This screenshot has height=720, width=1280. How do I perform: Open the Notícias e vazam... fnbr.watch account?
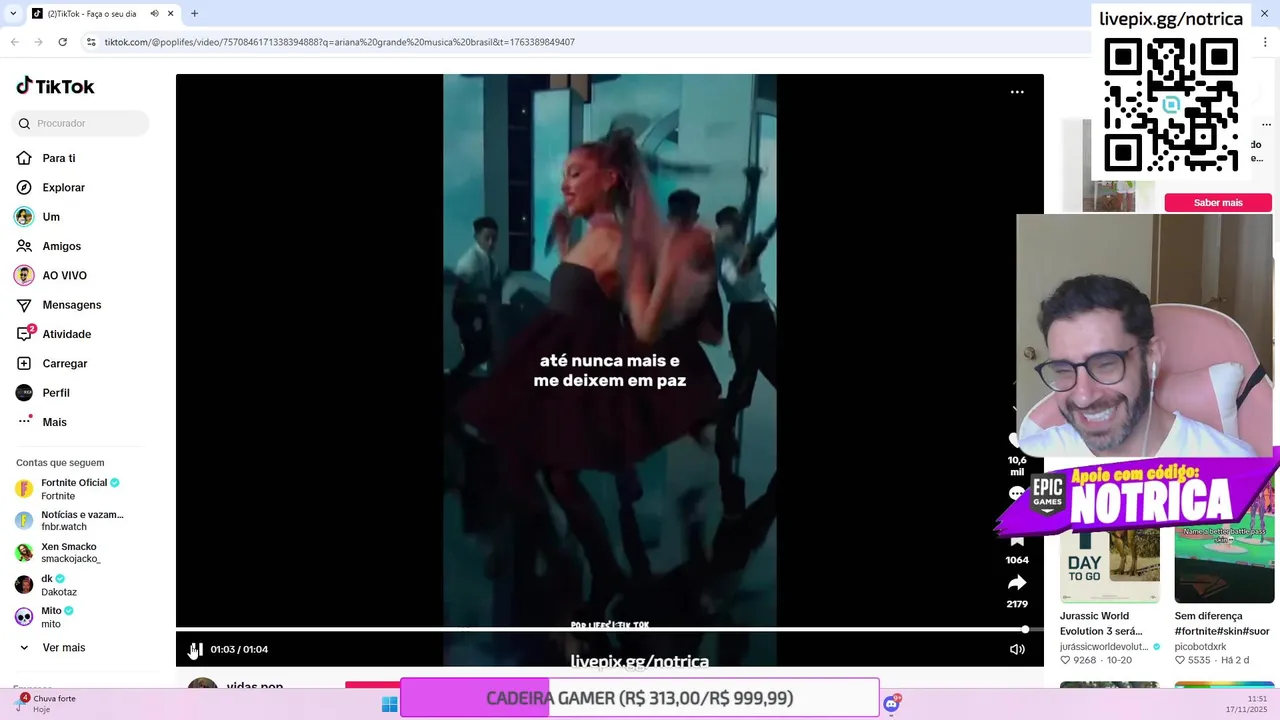pos(70,520)
